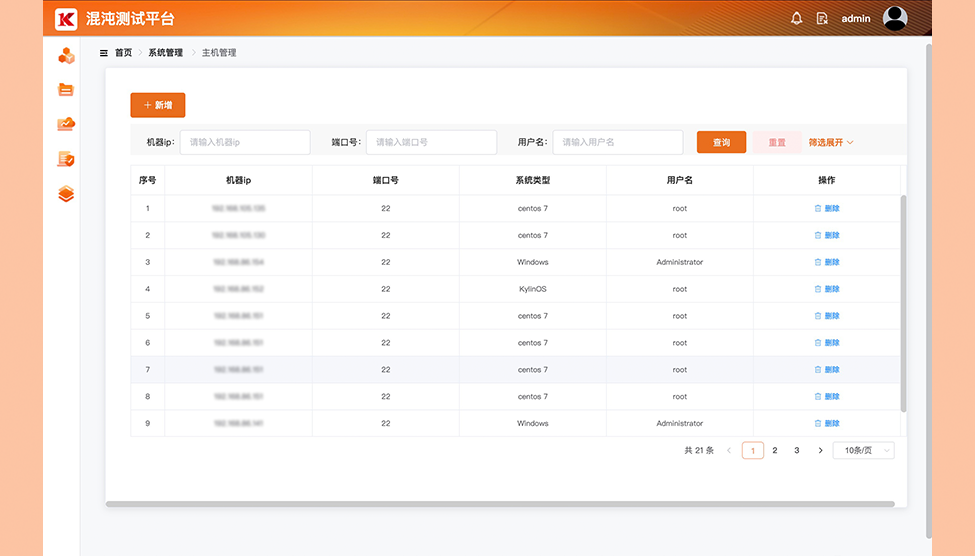Jump to page 2
Image resolution: width=975 pixels, height=556 pixels.
(x=775, y=450)
